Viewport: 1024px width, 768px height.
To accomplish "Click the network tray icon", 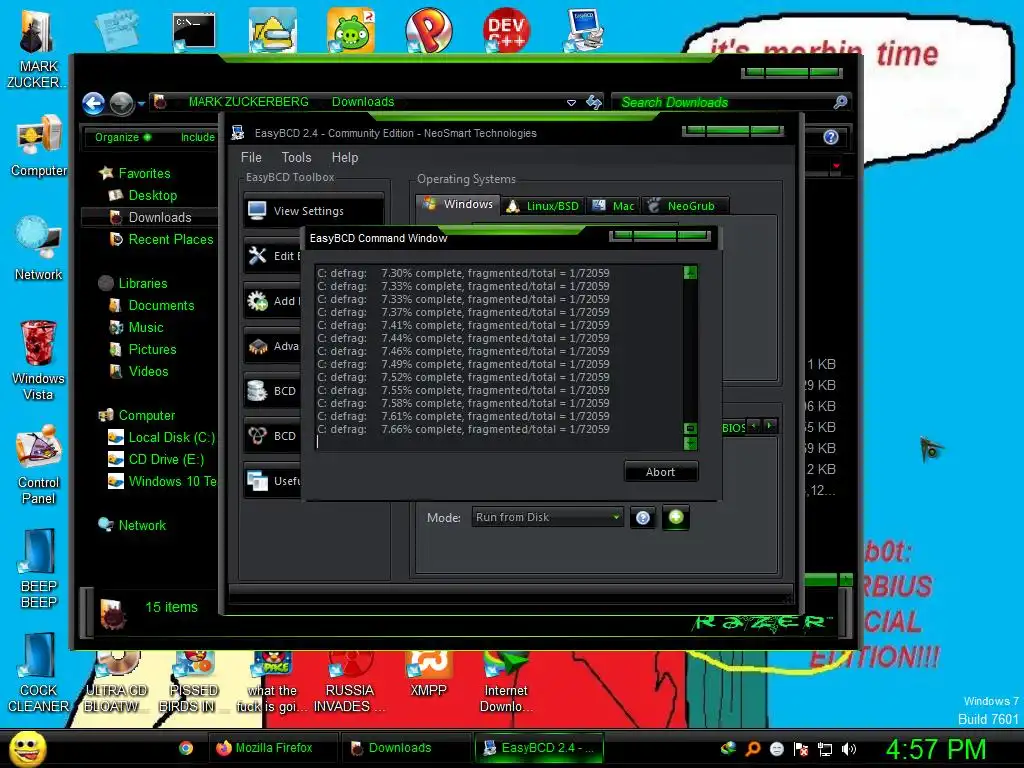I will pos(825,749).
